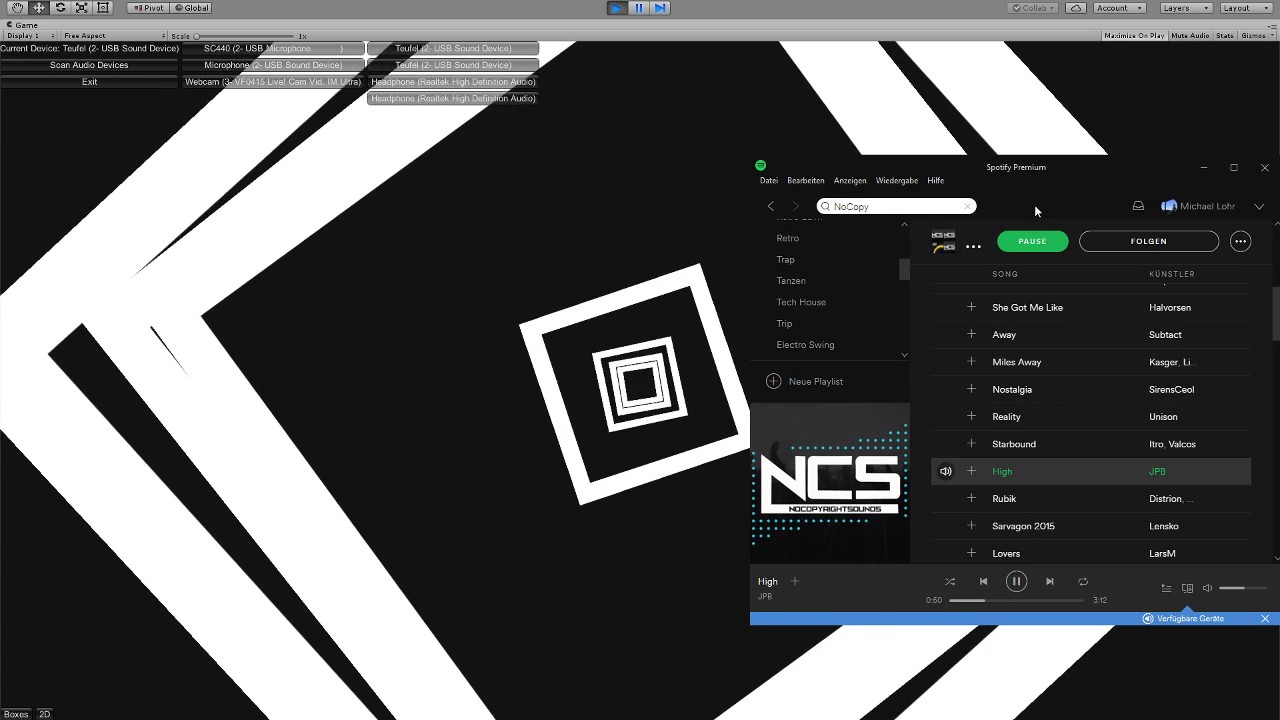Clear the Spotify search text
Screen dimensions: 1280x720
point(967,207)
